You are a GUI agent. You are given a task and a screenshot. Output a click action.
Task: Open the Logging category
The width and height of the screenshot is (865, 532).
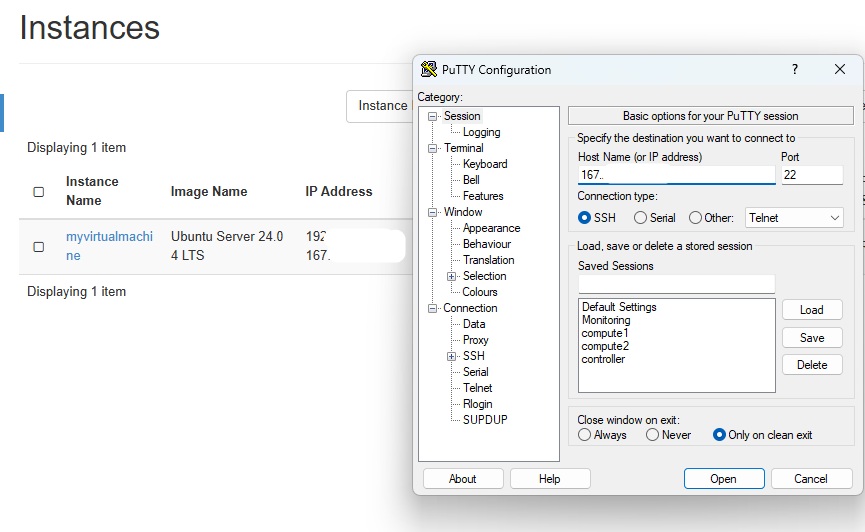click(482, 132)
